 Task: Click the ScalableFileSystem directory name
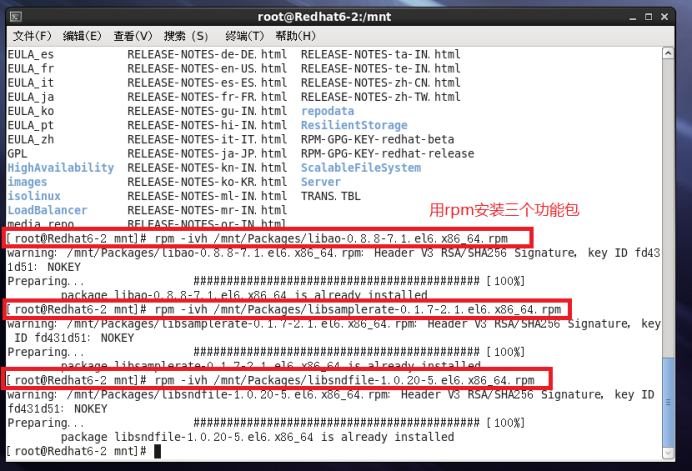(361, 168)
